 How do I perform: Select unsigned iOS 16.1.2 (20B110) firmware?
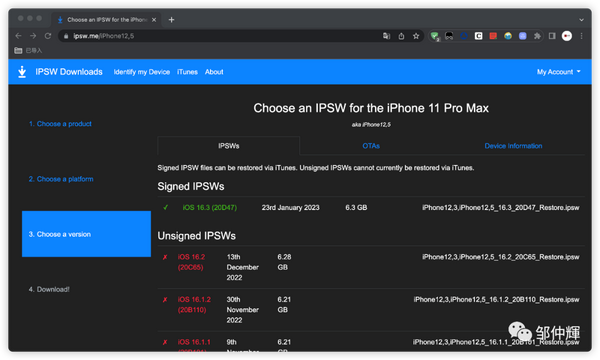pyautogui.click(x=194, y=305)
